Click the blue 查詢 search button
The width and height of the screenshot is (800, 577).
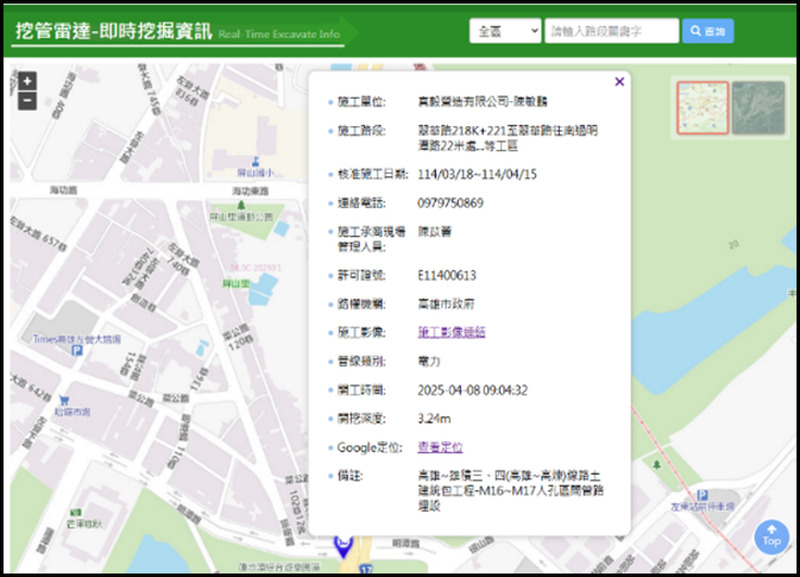point(708,30)
